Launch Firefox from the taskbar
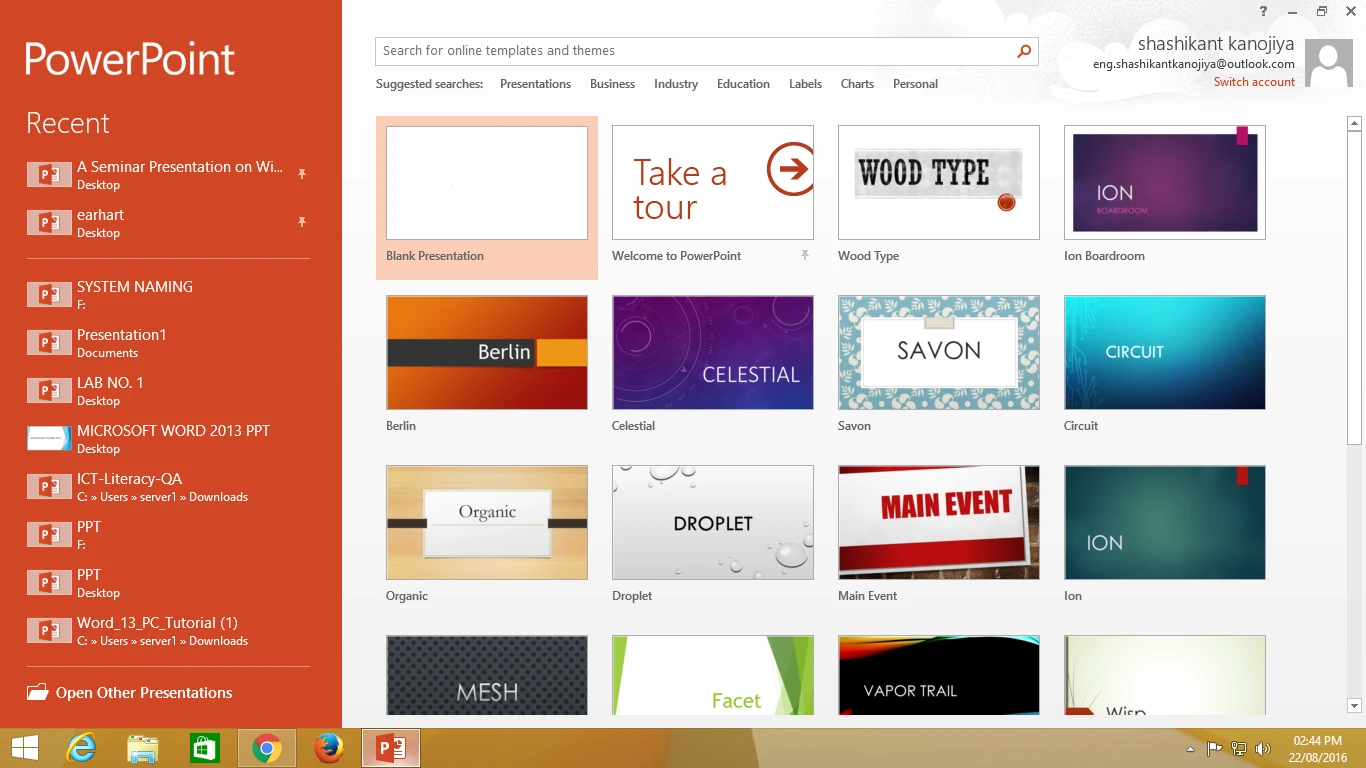 (x=328, y=748)
